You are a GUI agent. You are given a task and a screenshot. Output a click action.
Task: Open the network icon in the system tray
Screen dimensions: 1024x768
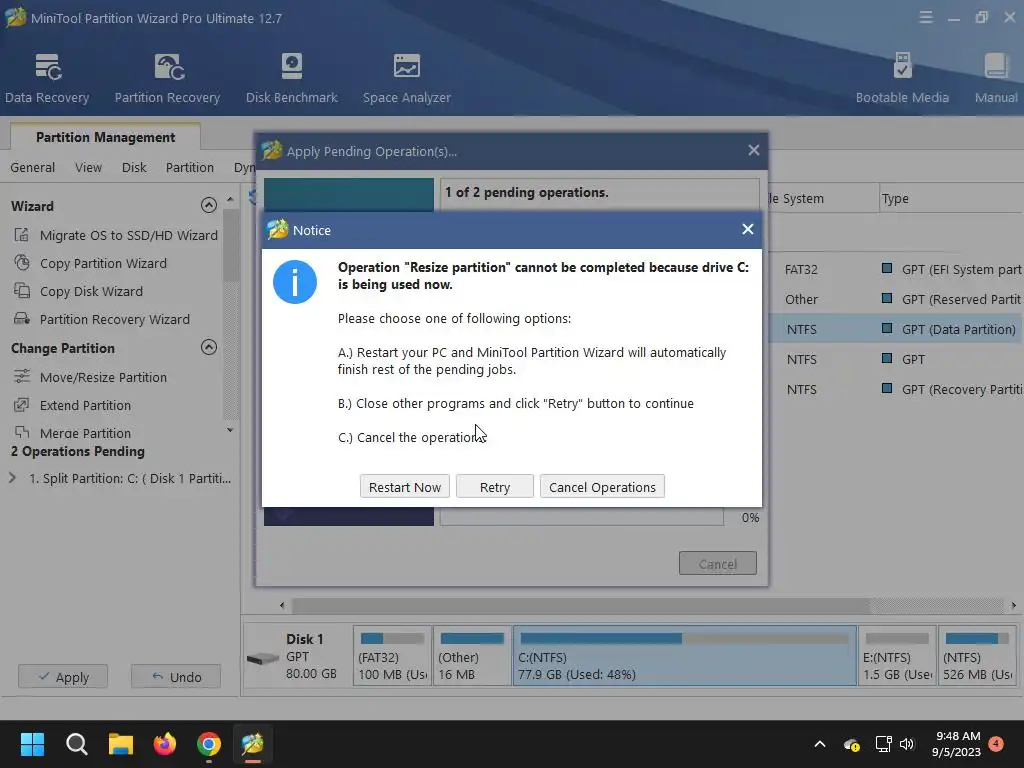(883, 744)
